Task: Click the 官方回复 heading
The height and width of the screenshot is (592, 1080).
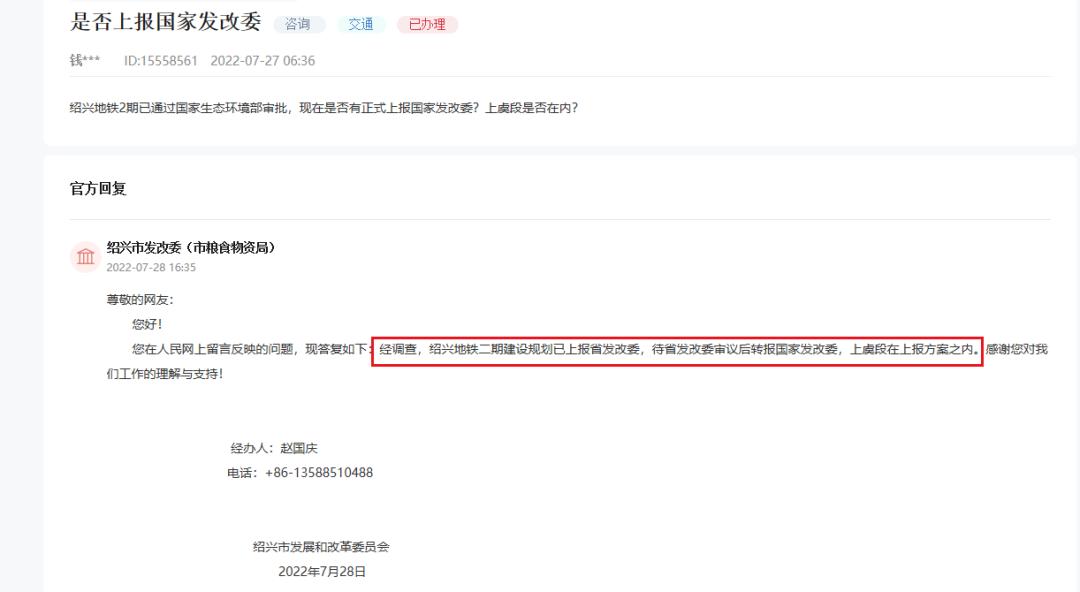Action: pos(98,188)
